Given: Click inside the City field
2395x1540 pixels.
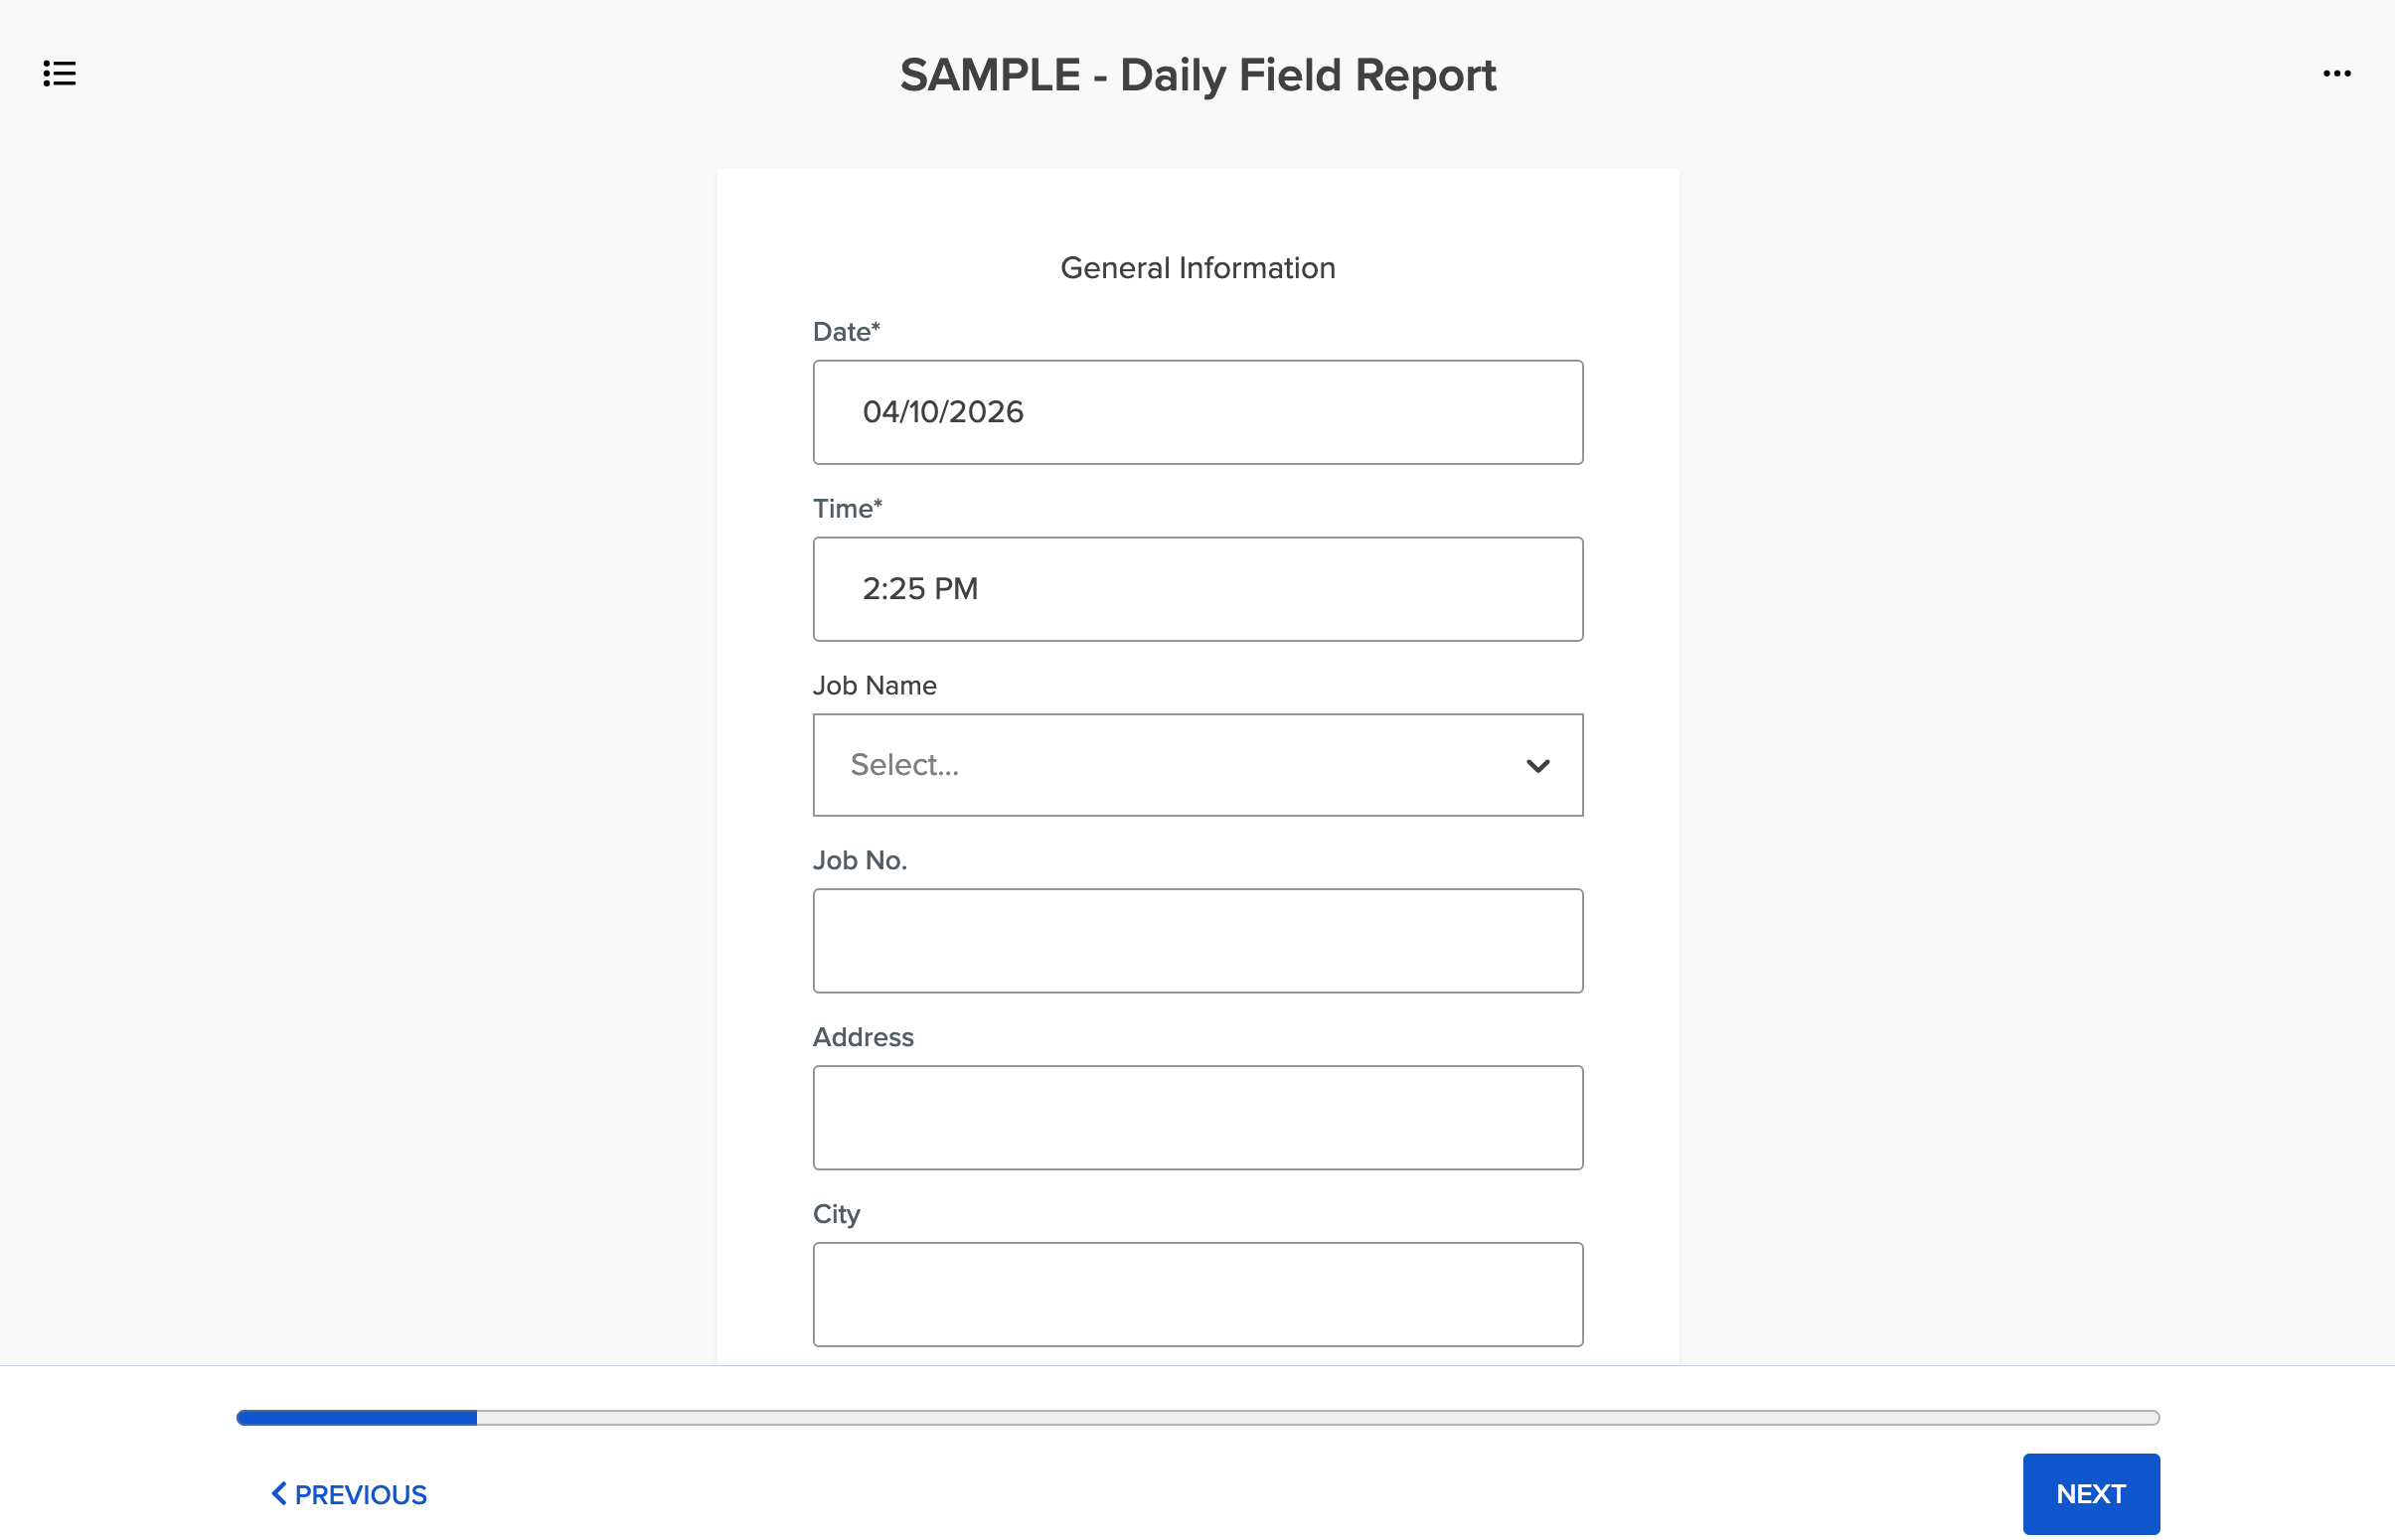Looking at the screenshot, I should [x=1198, y=1294].
